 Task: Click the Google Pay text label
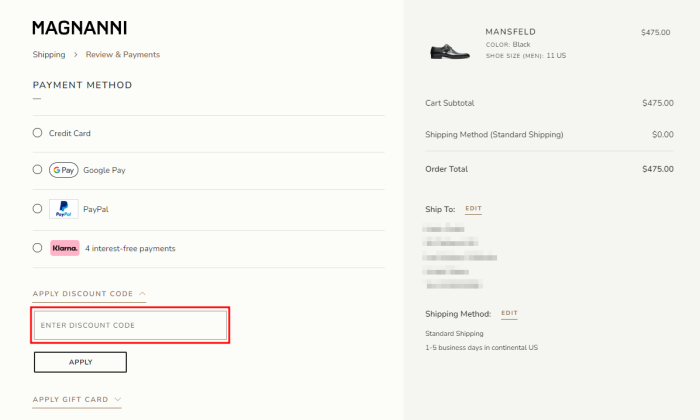pos(104,170)
